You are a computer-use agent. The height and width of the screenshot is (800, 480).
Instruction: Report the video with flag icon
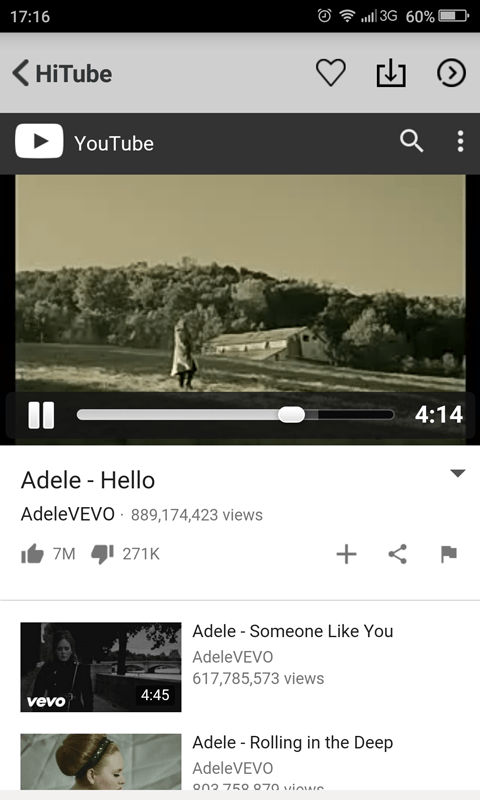449,554
